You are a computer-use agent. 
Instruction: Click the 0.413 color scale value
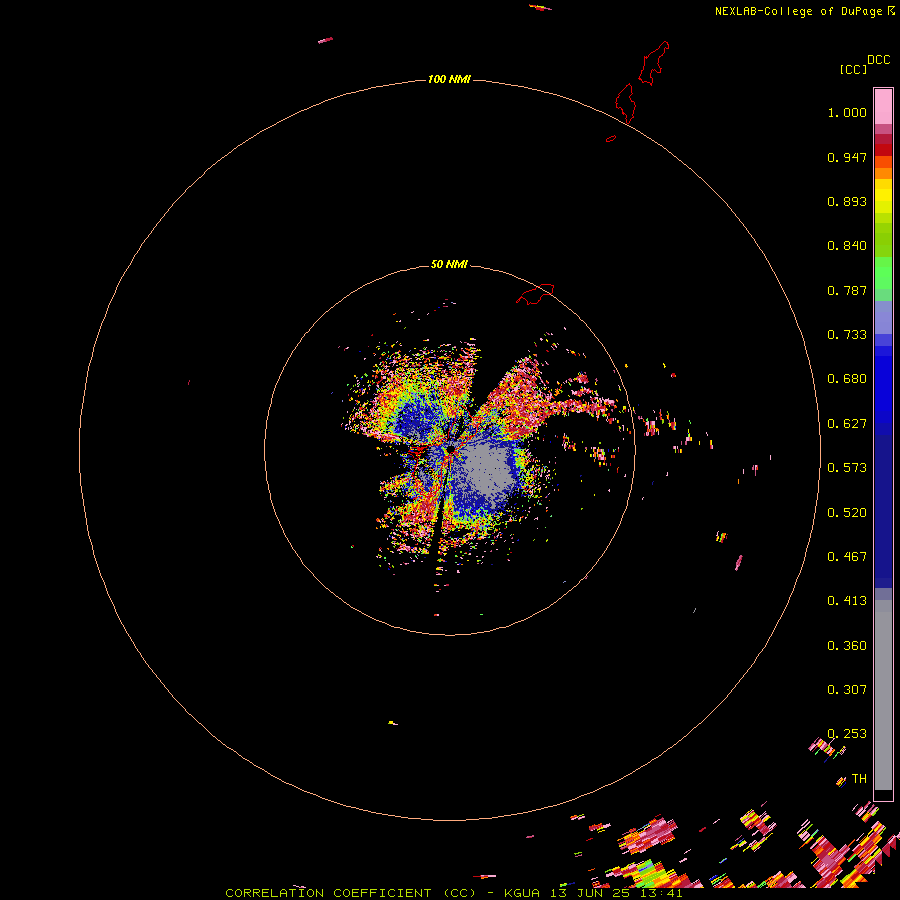847,601
